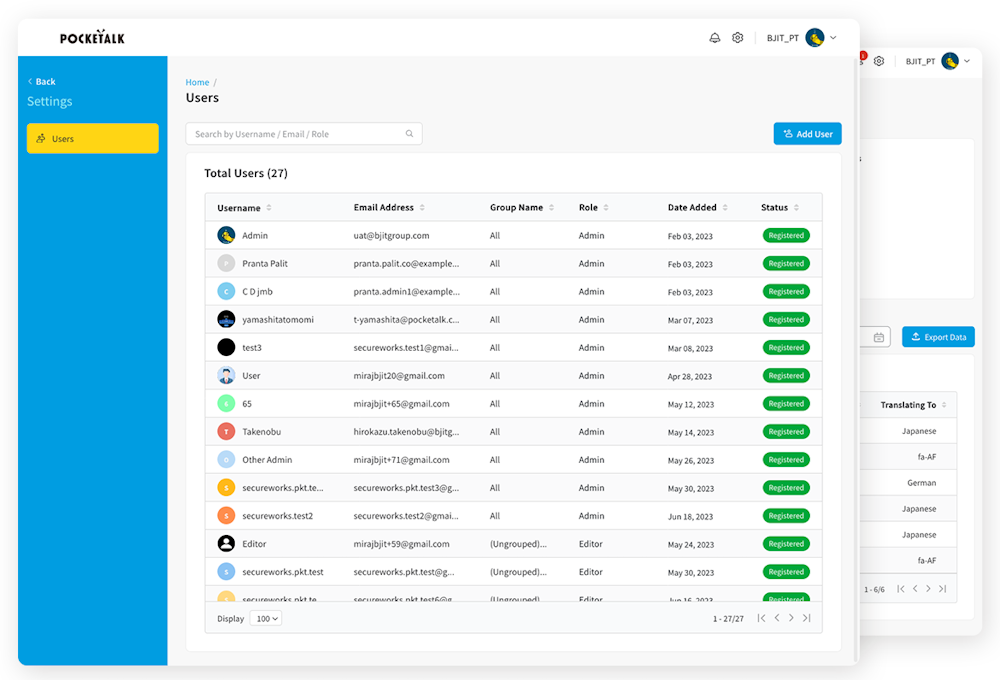Screen dimensions: 1000x680
Task: Open settings gear in front window header
Action: pos(737,38)
